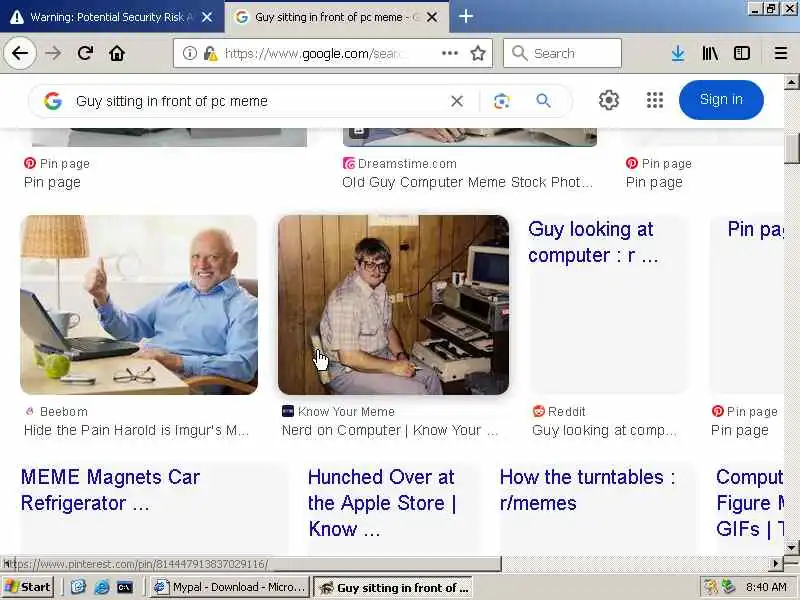Click horizontal scrollbar right arrow
Screen dimensions: 800x600
[x=776, y=564]
